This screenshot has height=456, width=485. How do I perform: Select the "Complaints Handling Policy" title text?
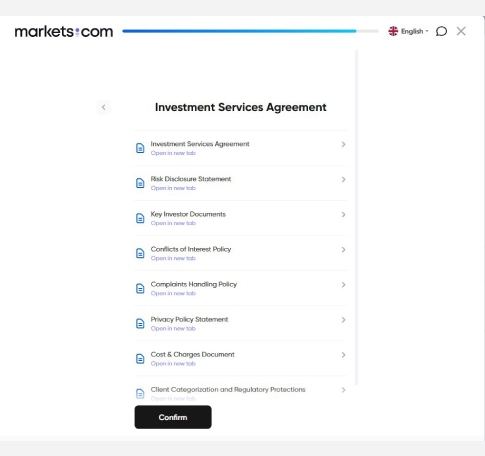click(194, 284)
